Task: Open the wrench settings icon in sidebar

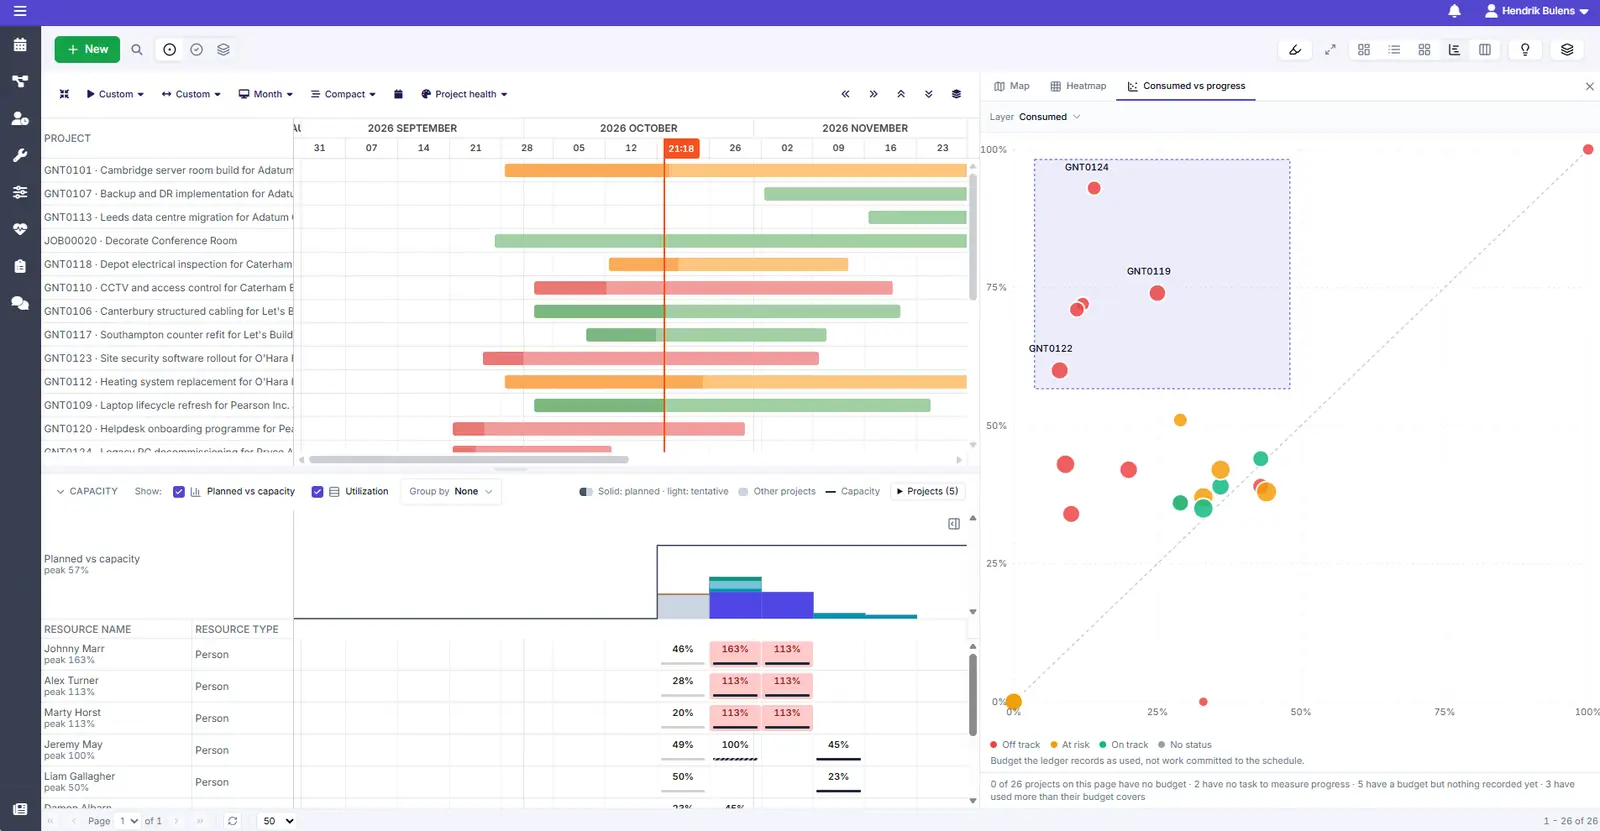Action: pyautogui.click(x=20, y=155)
